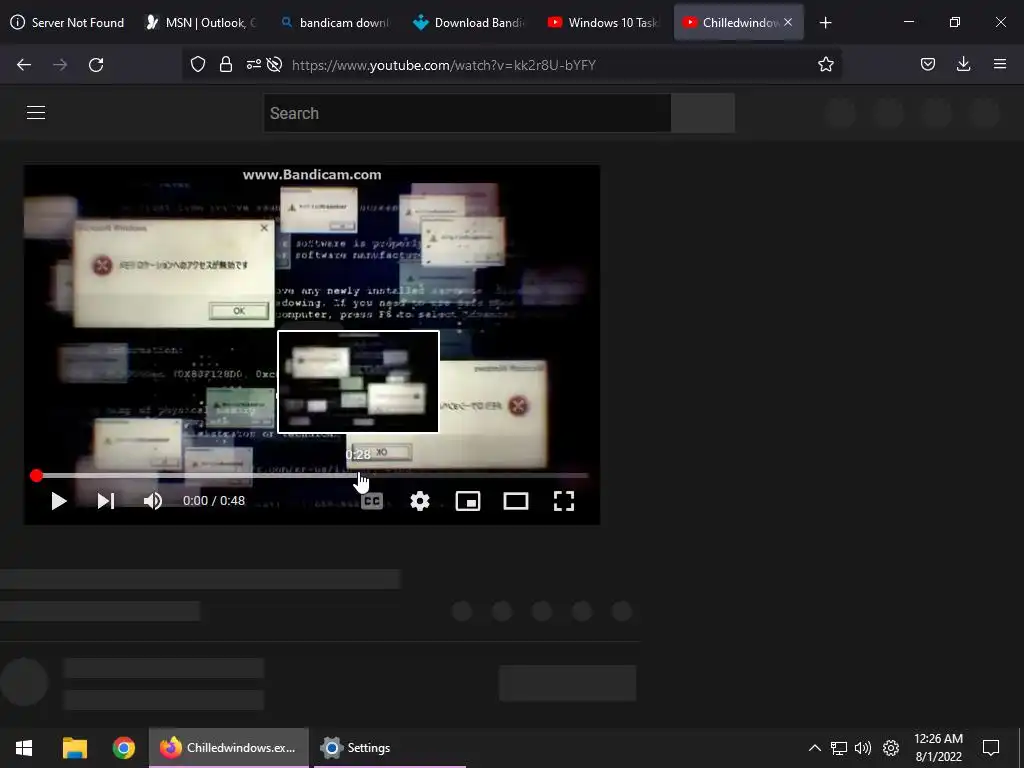Open site permissions icon in address bar

pyautogui.click(x=253, y=64)
